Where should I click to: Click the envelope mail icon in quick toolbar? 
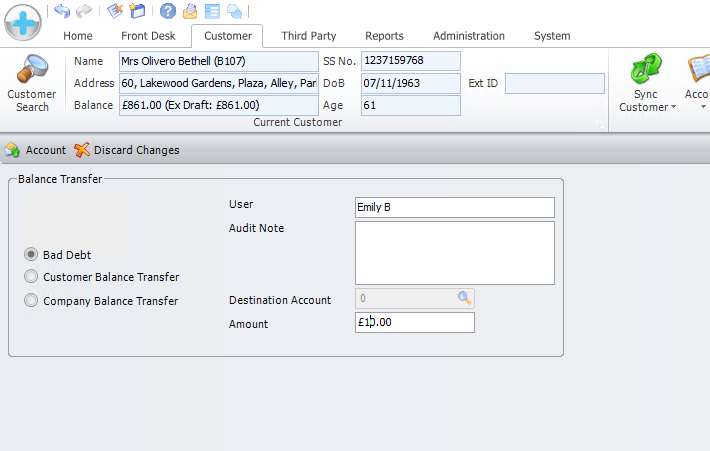point(189,11)
